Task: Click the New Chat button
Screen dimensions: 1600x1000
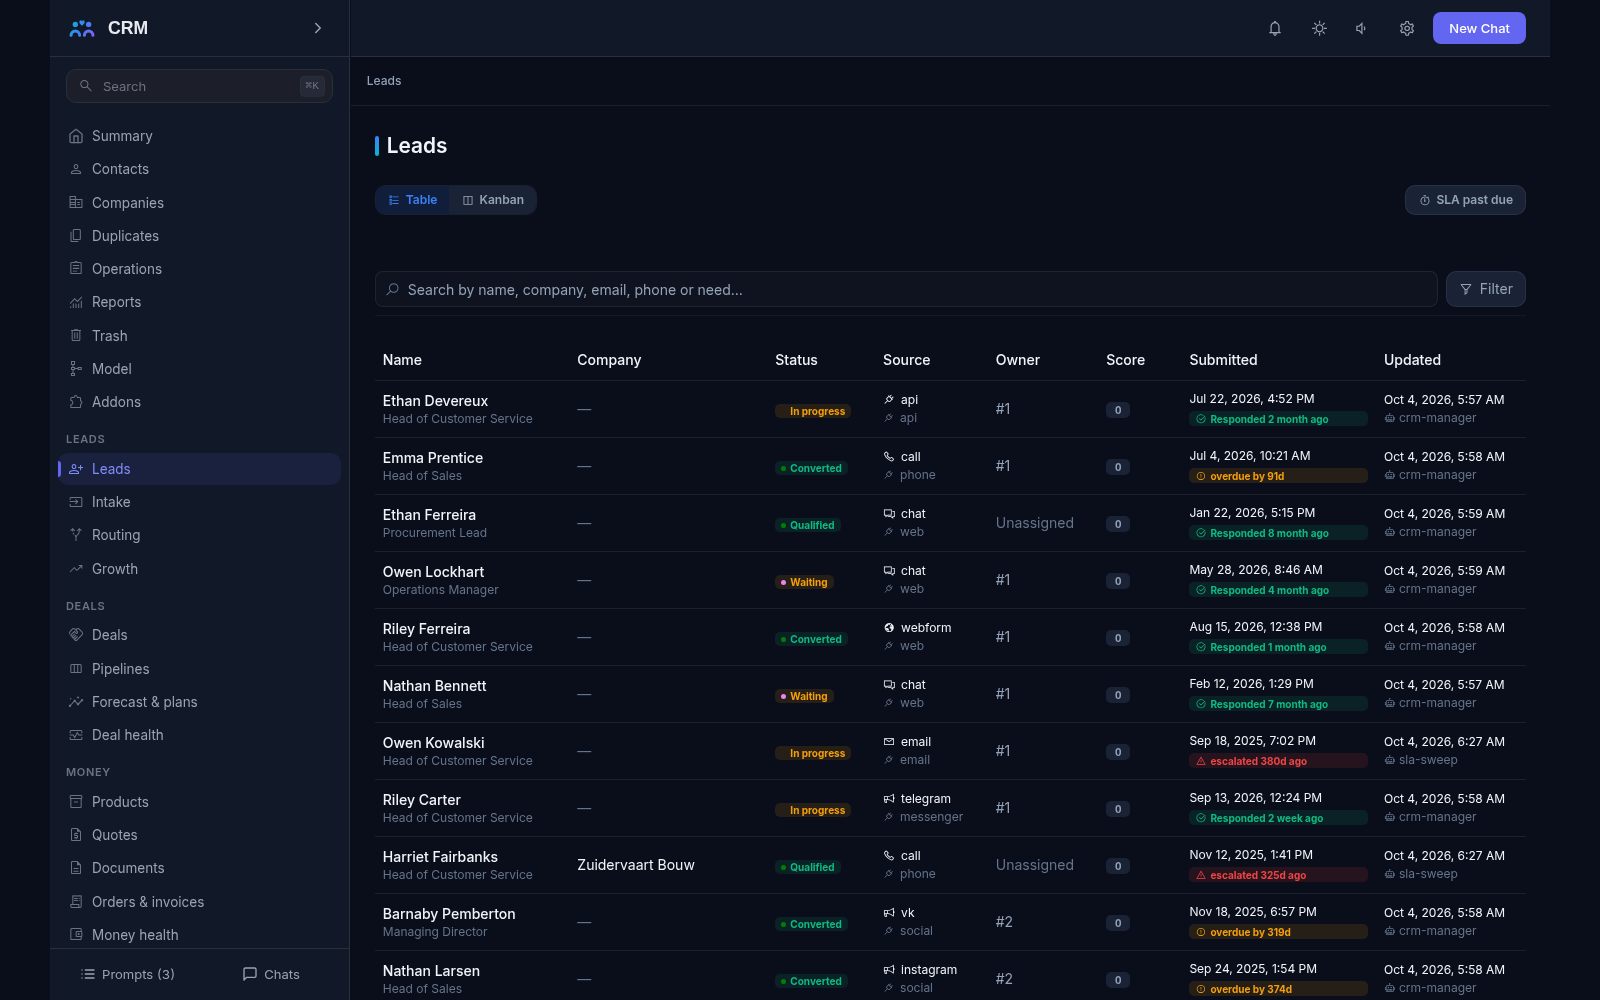Action: point(1479,28)
